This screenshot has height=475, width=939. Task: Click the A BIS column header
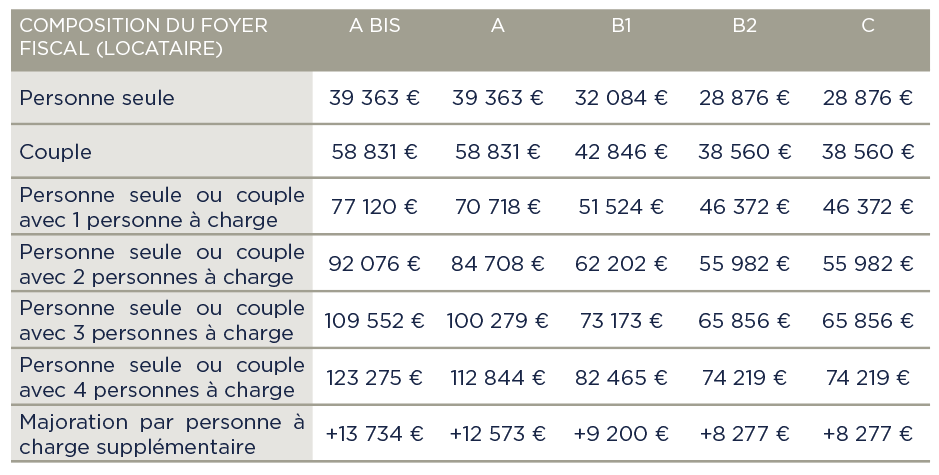click(x=374, y=27)
